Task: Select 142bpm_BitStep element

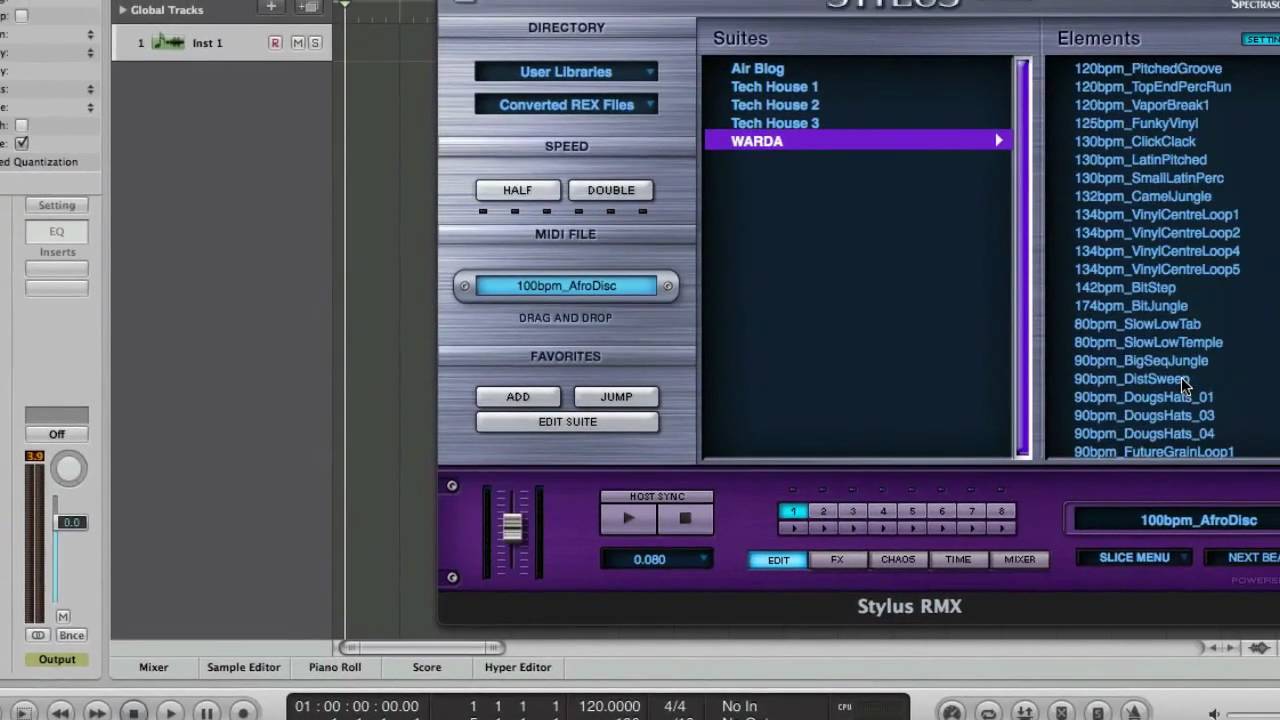Action: tap(1125, 288)
